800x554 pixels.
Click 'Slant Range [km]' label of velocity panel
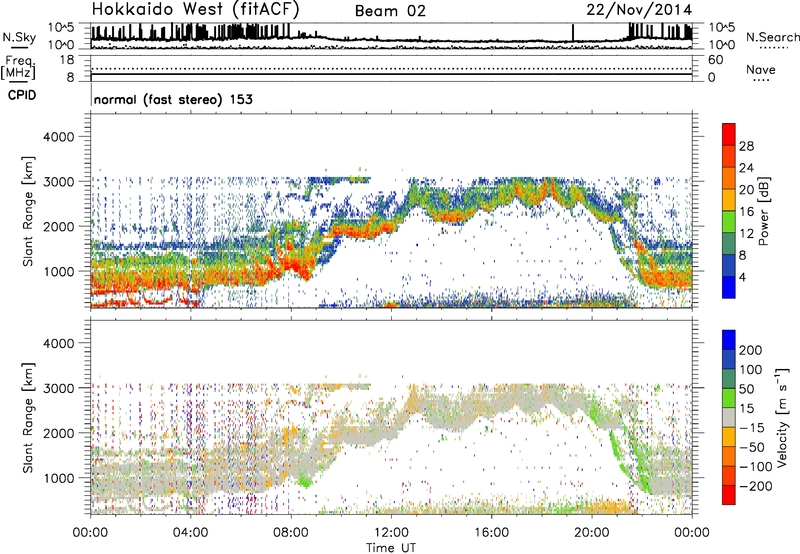coord(28,418)
